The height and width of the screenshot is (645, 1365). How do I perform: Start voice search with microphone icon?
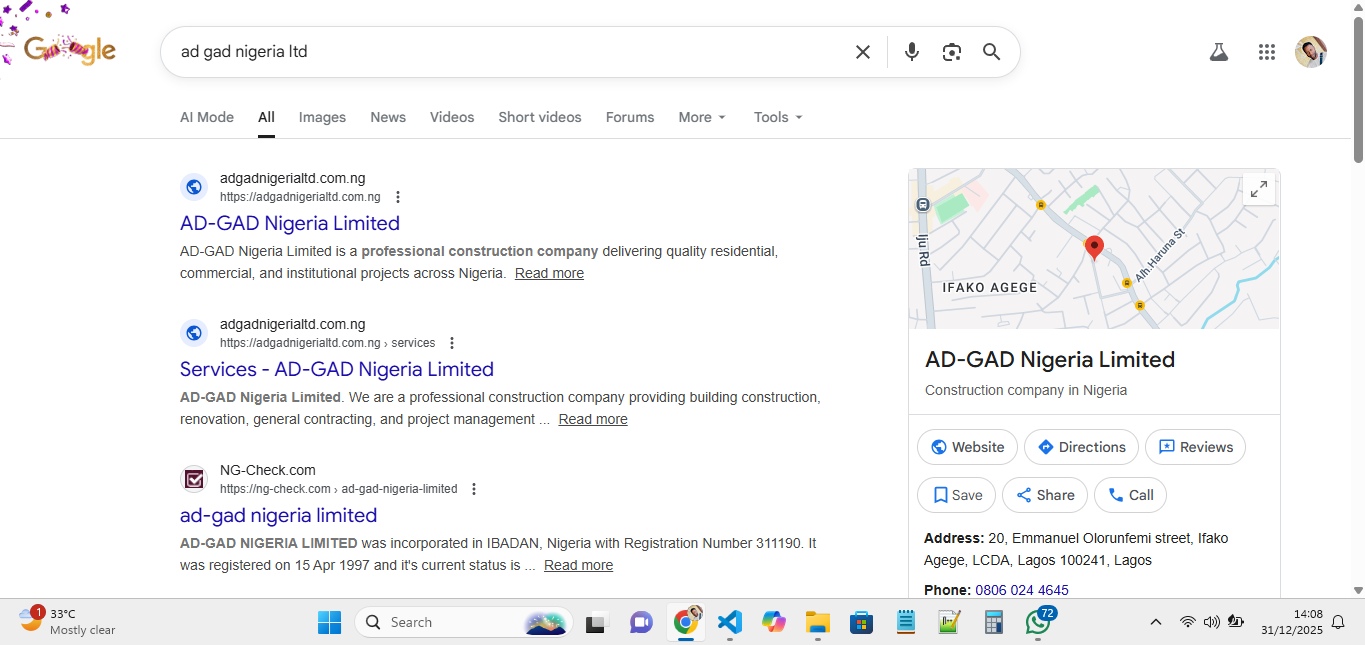pyautogui.click(x=911, y=52)
